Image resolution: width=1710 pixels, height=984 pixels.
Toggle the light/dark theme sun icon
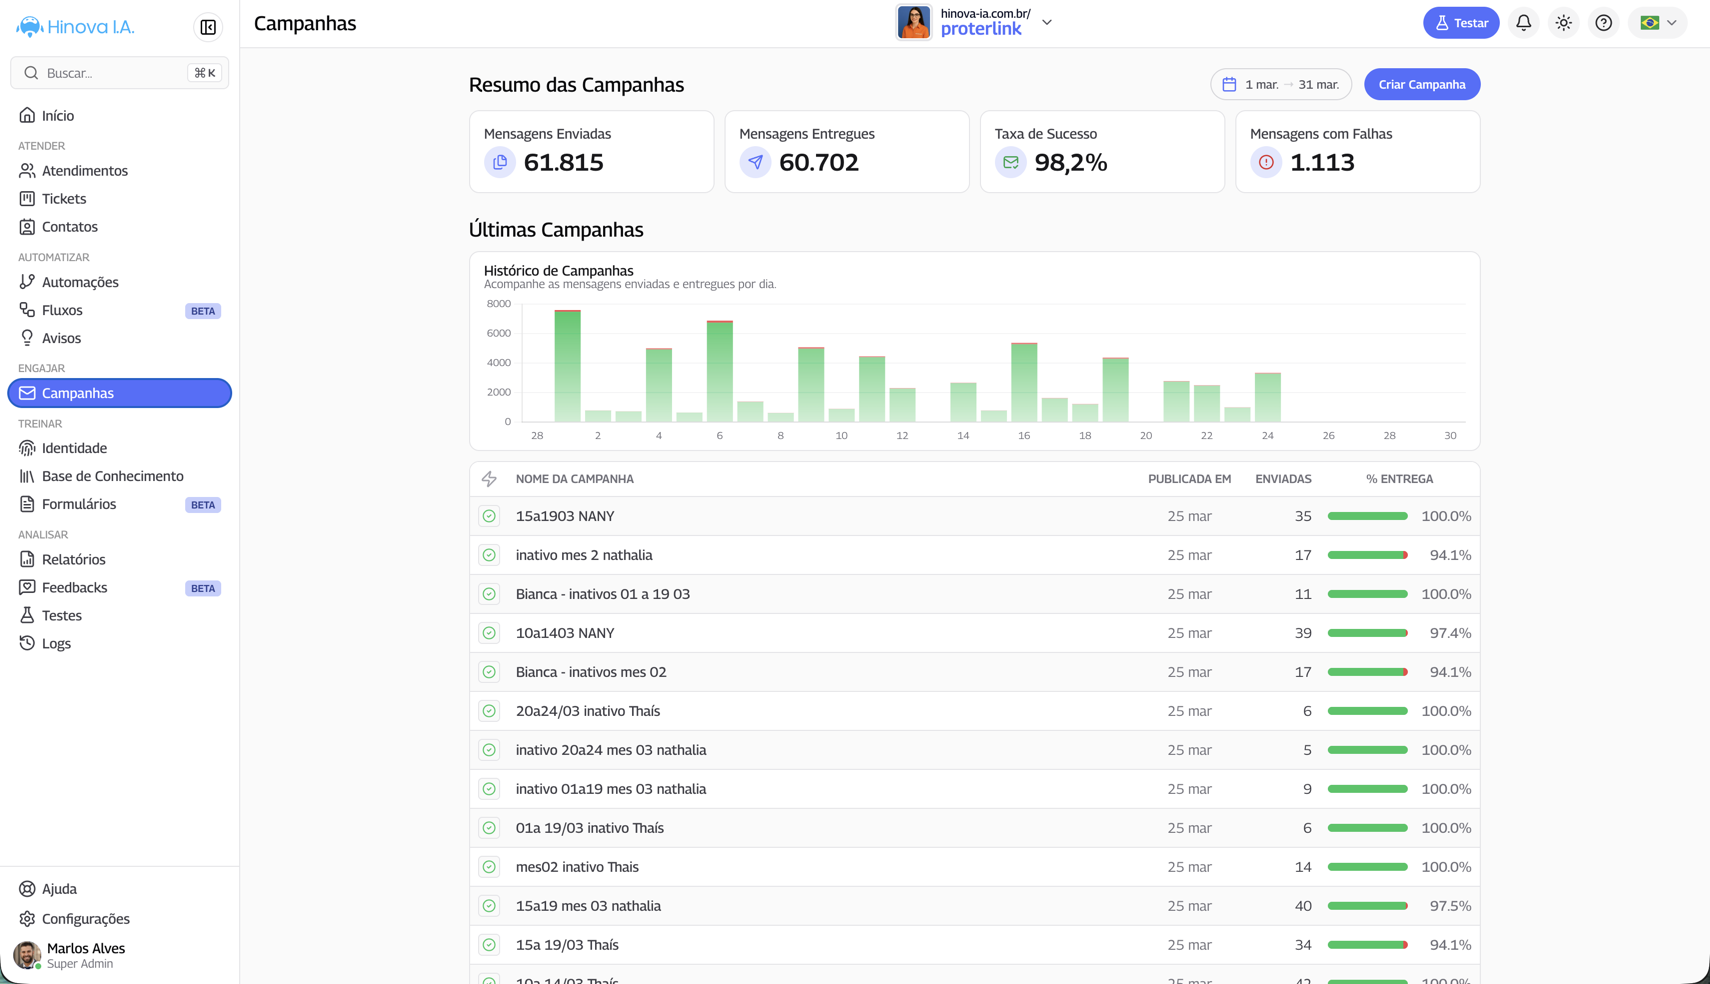[x=1563, y=23]
